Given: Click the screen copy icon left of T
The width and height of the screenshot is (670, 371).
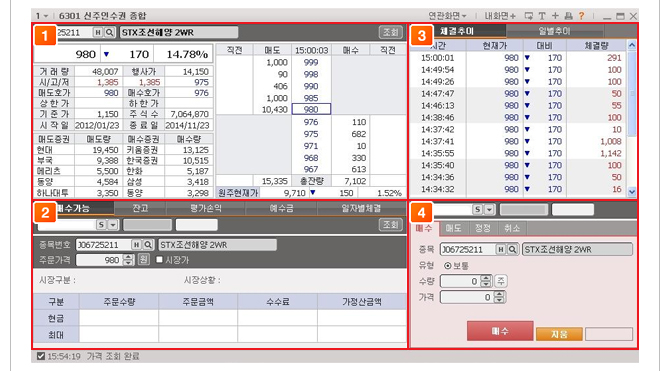Looking at the screenshot, I should pyautogui.click(x=529, y=16).
